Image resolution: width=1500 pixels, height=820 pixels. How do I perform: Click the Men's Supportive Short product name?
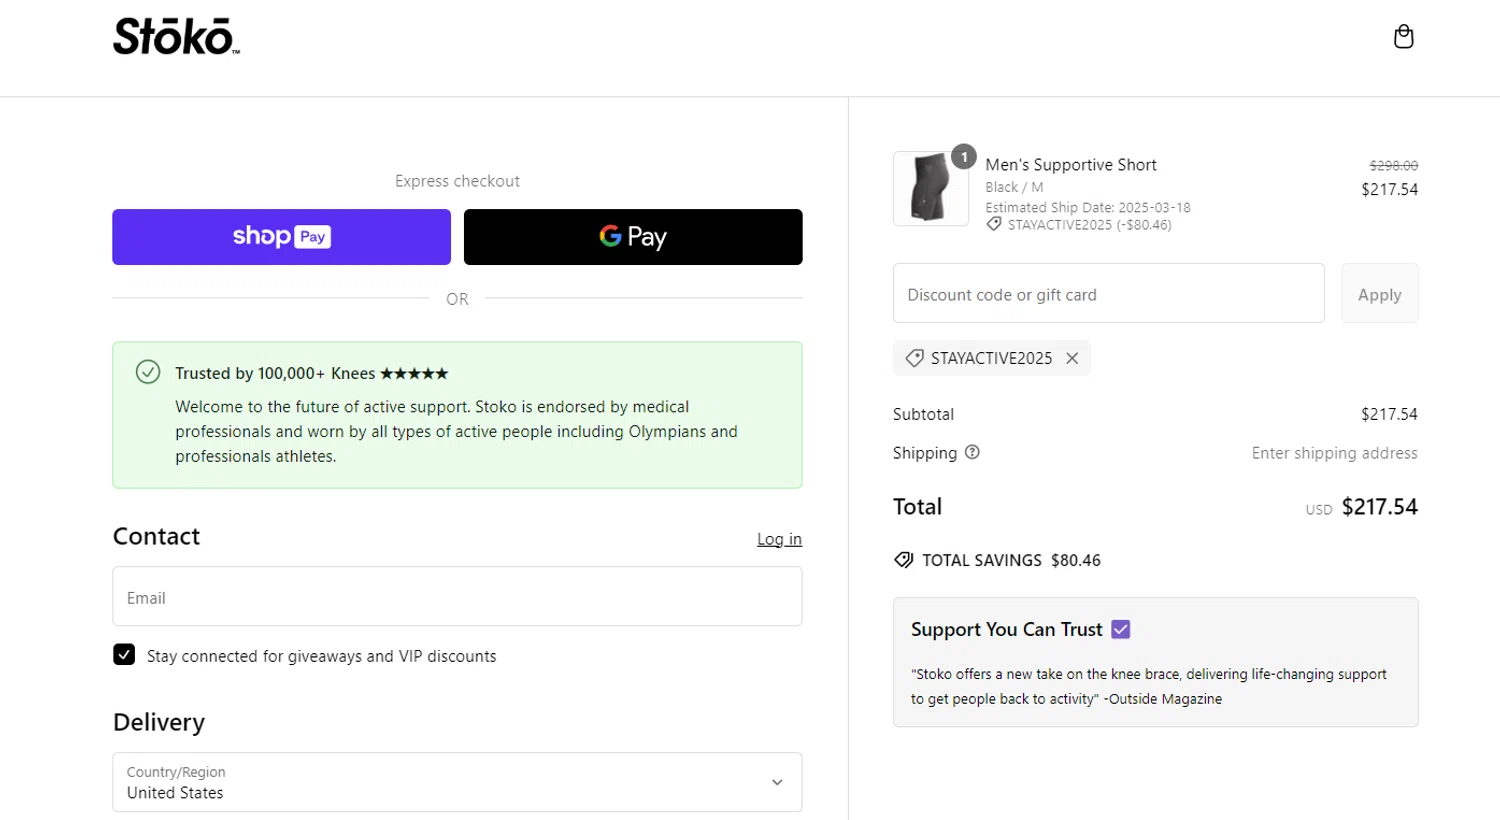(x=1071, y=165)
